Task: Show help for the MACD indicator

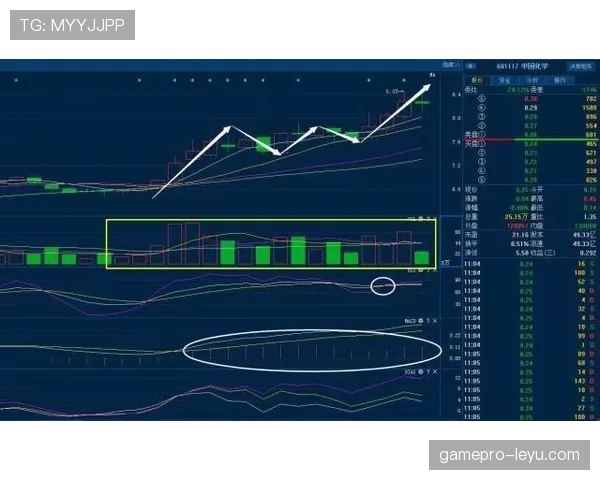Action: pos(428,321)
